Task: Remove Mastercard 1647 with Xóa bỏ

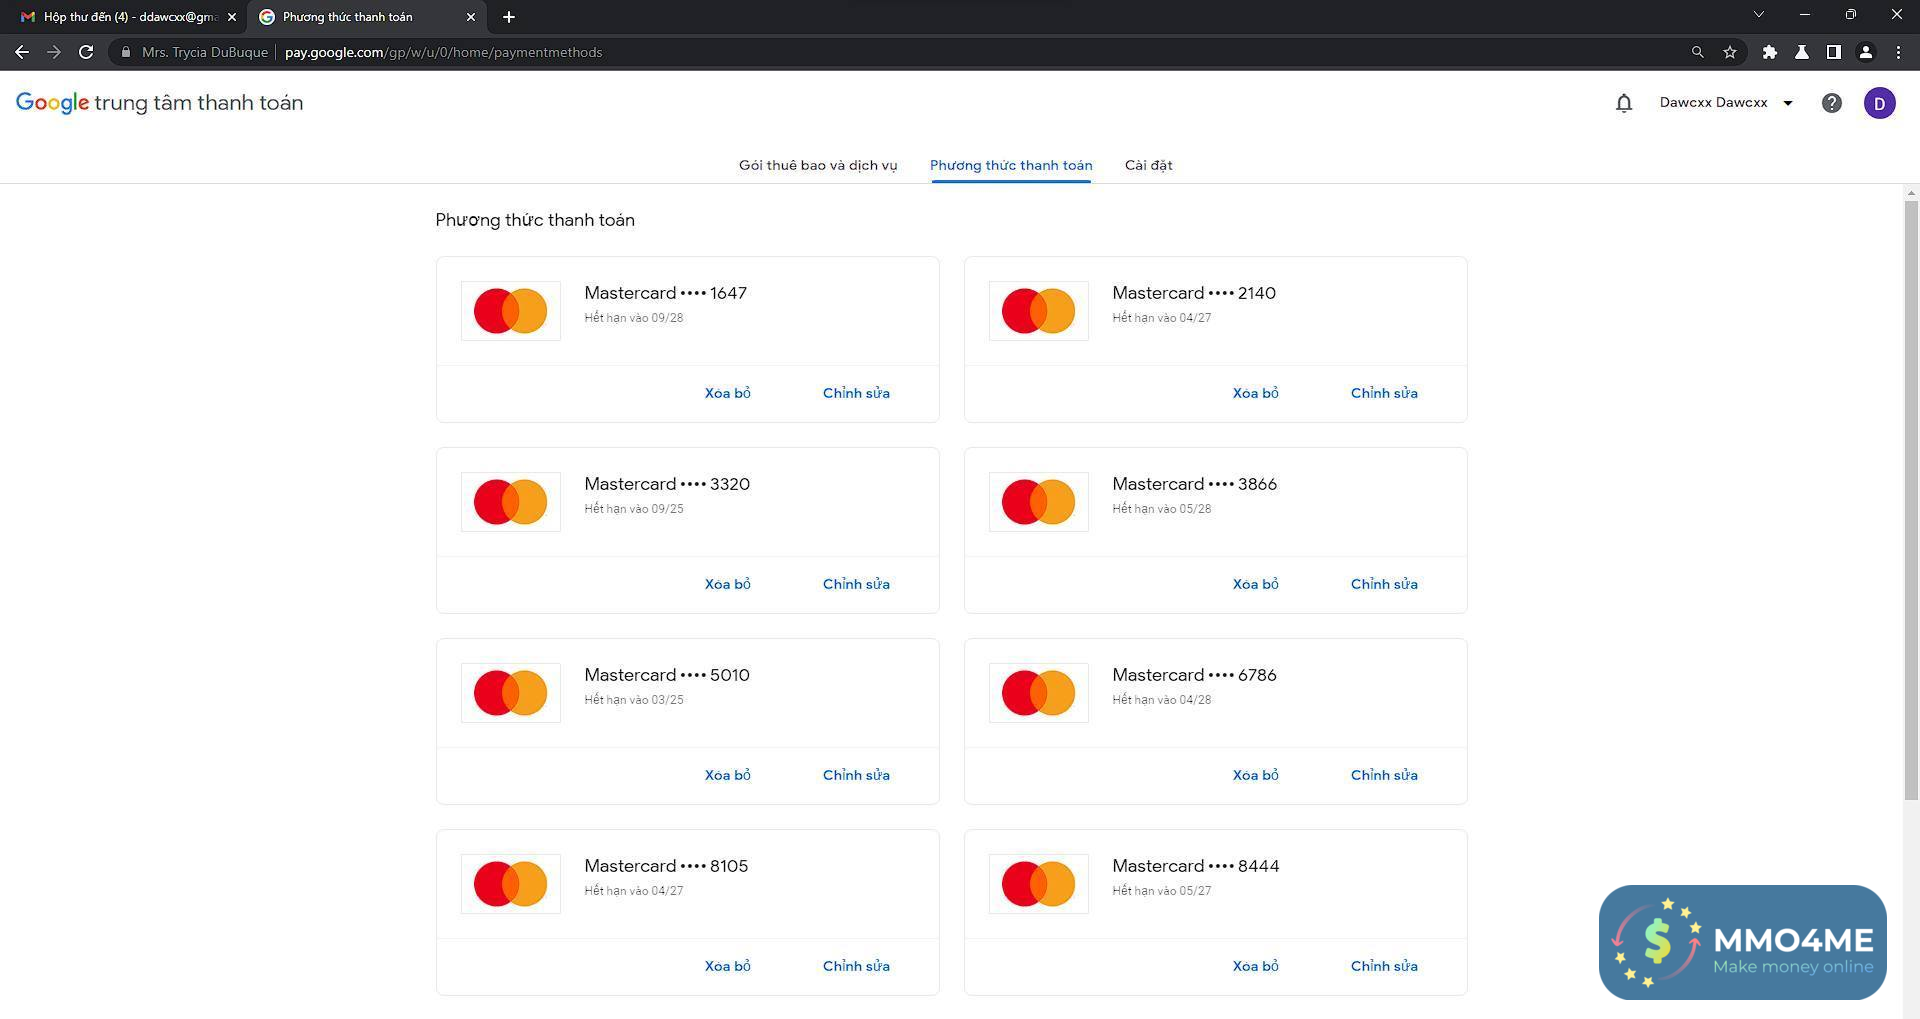Action: [727, 393]
